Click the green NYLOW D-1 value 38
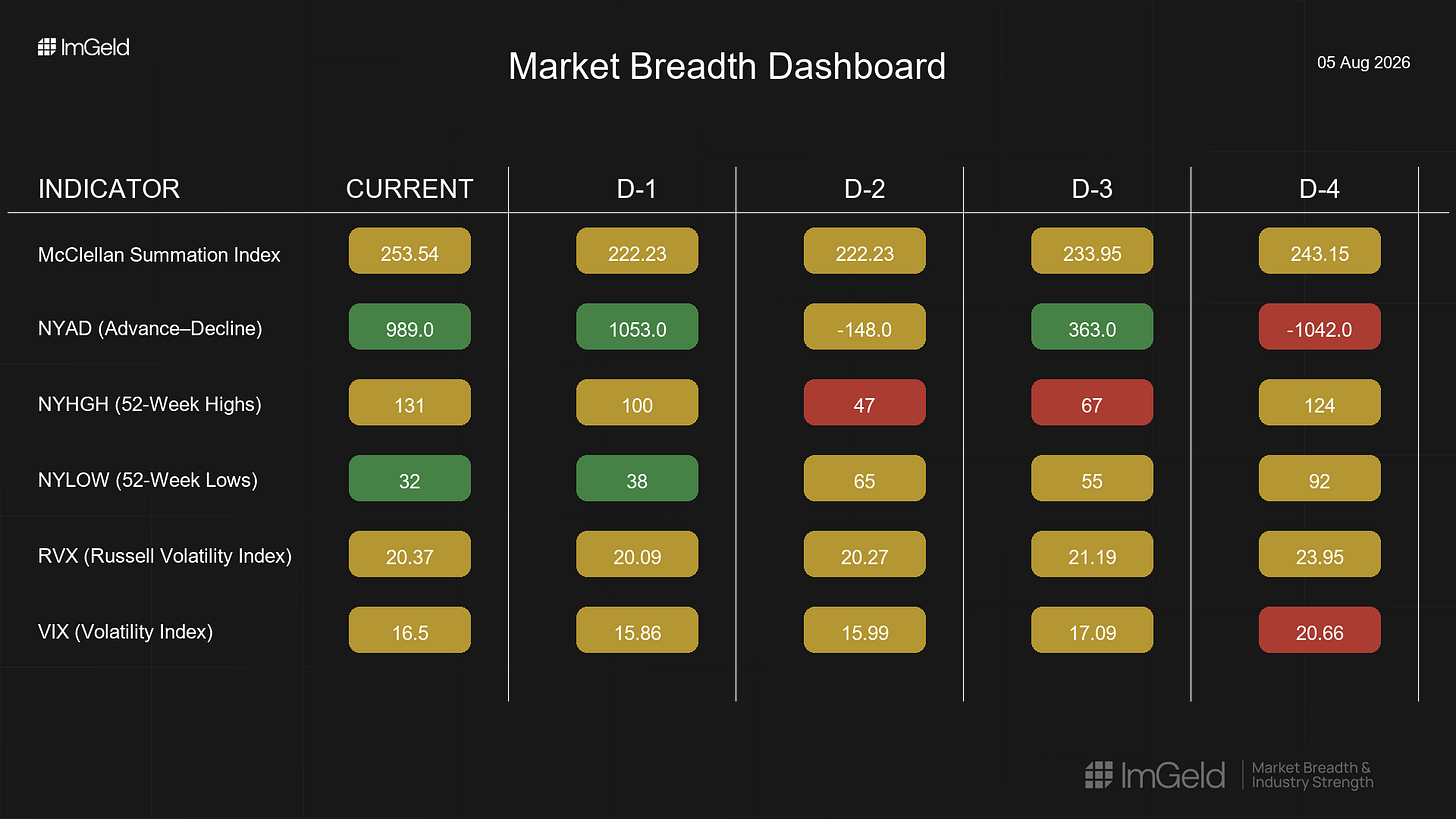1456x819 pixels. (637, 479)
